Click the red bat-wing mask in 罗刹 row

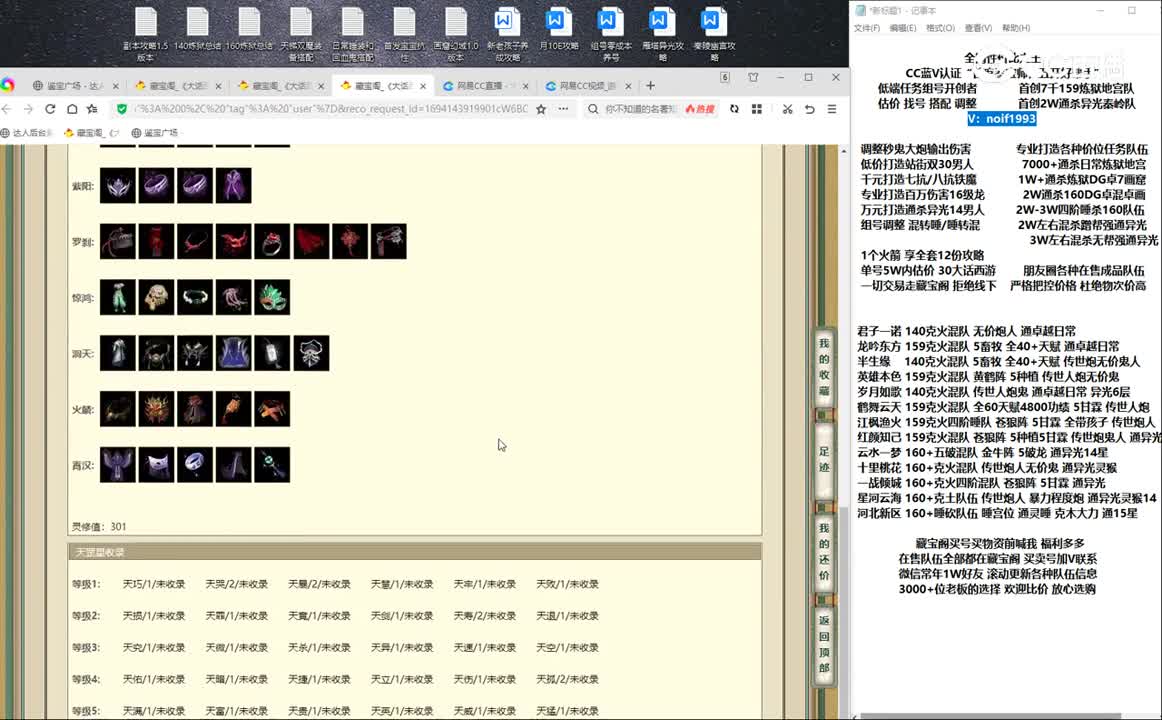(233, 241)
